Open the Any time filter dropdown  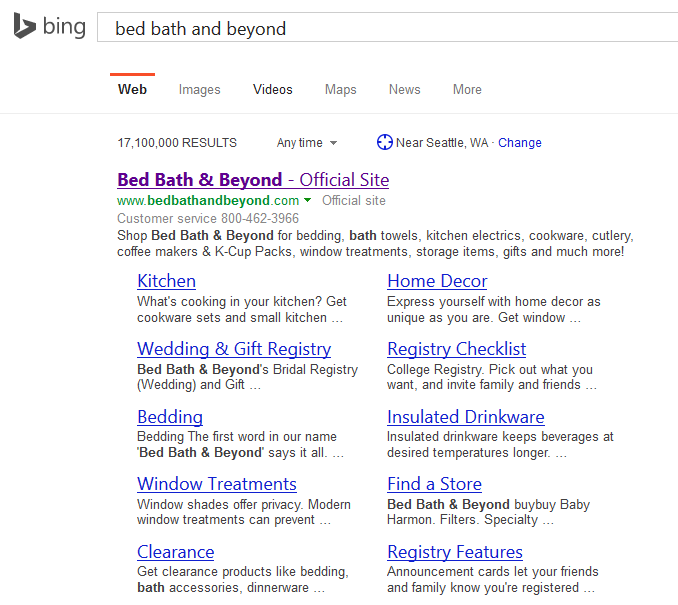(x=306, y=143)
